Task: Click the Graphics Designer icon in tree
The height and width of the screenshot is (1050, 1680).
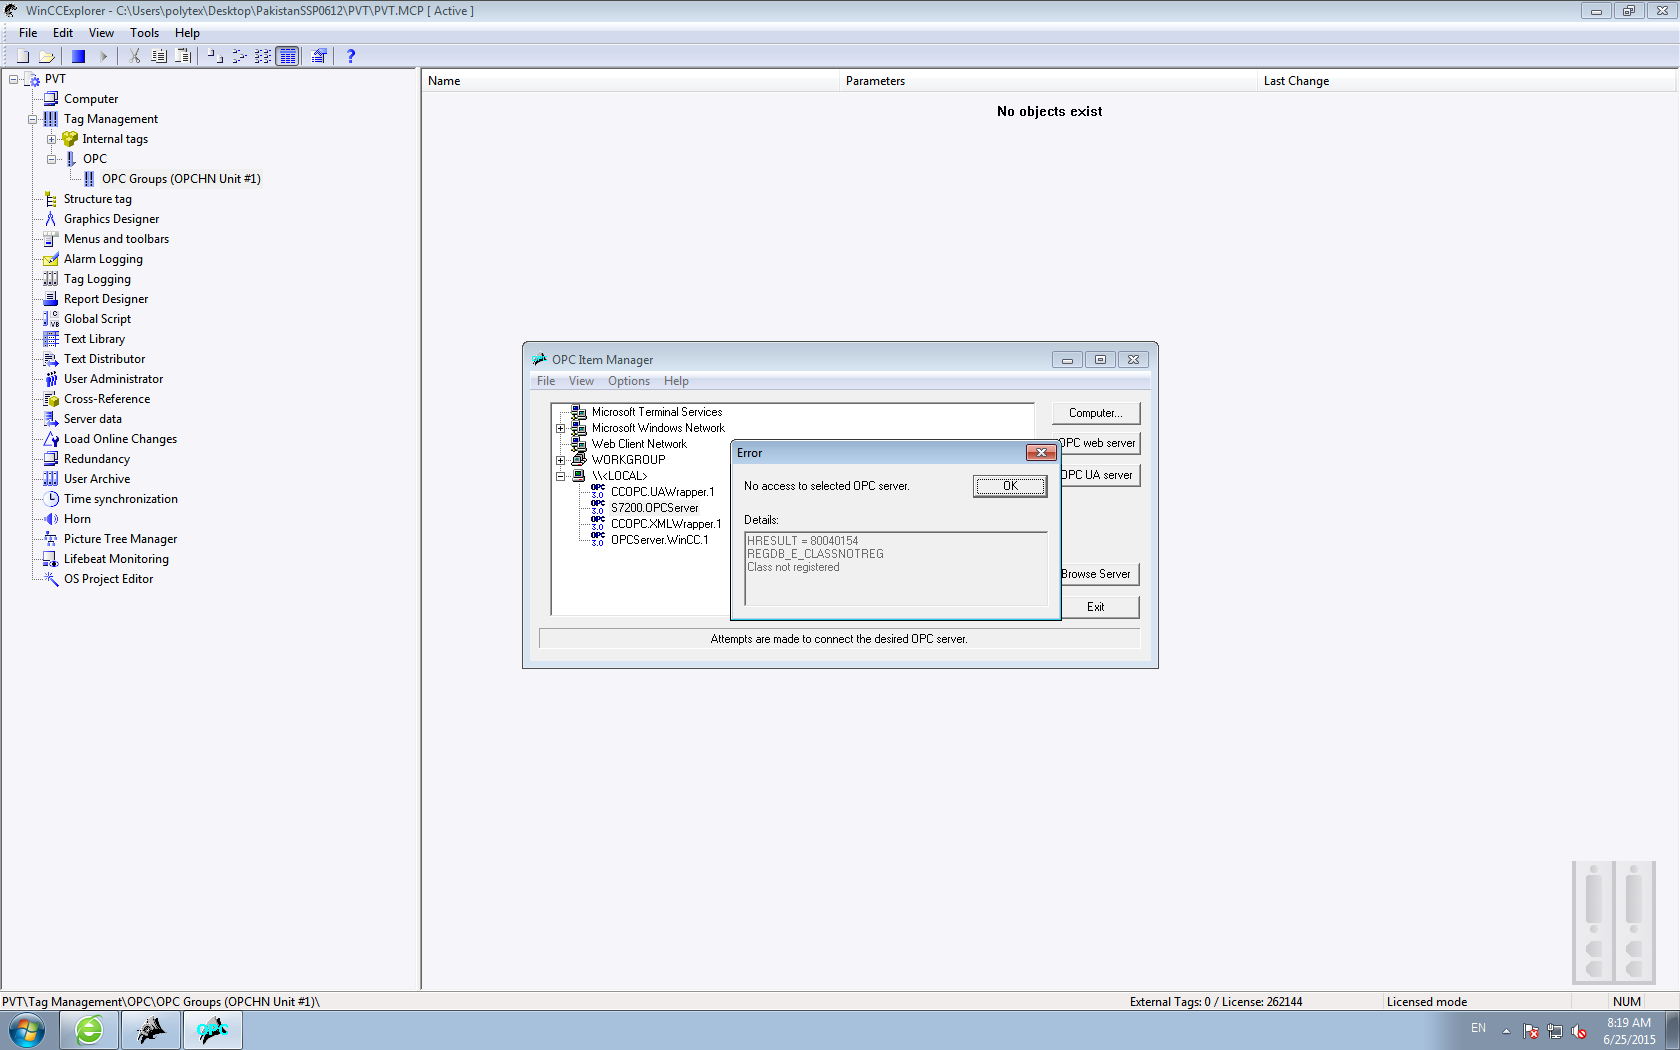Action: pyautogui.click(x=51, y=219)
